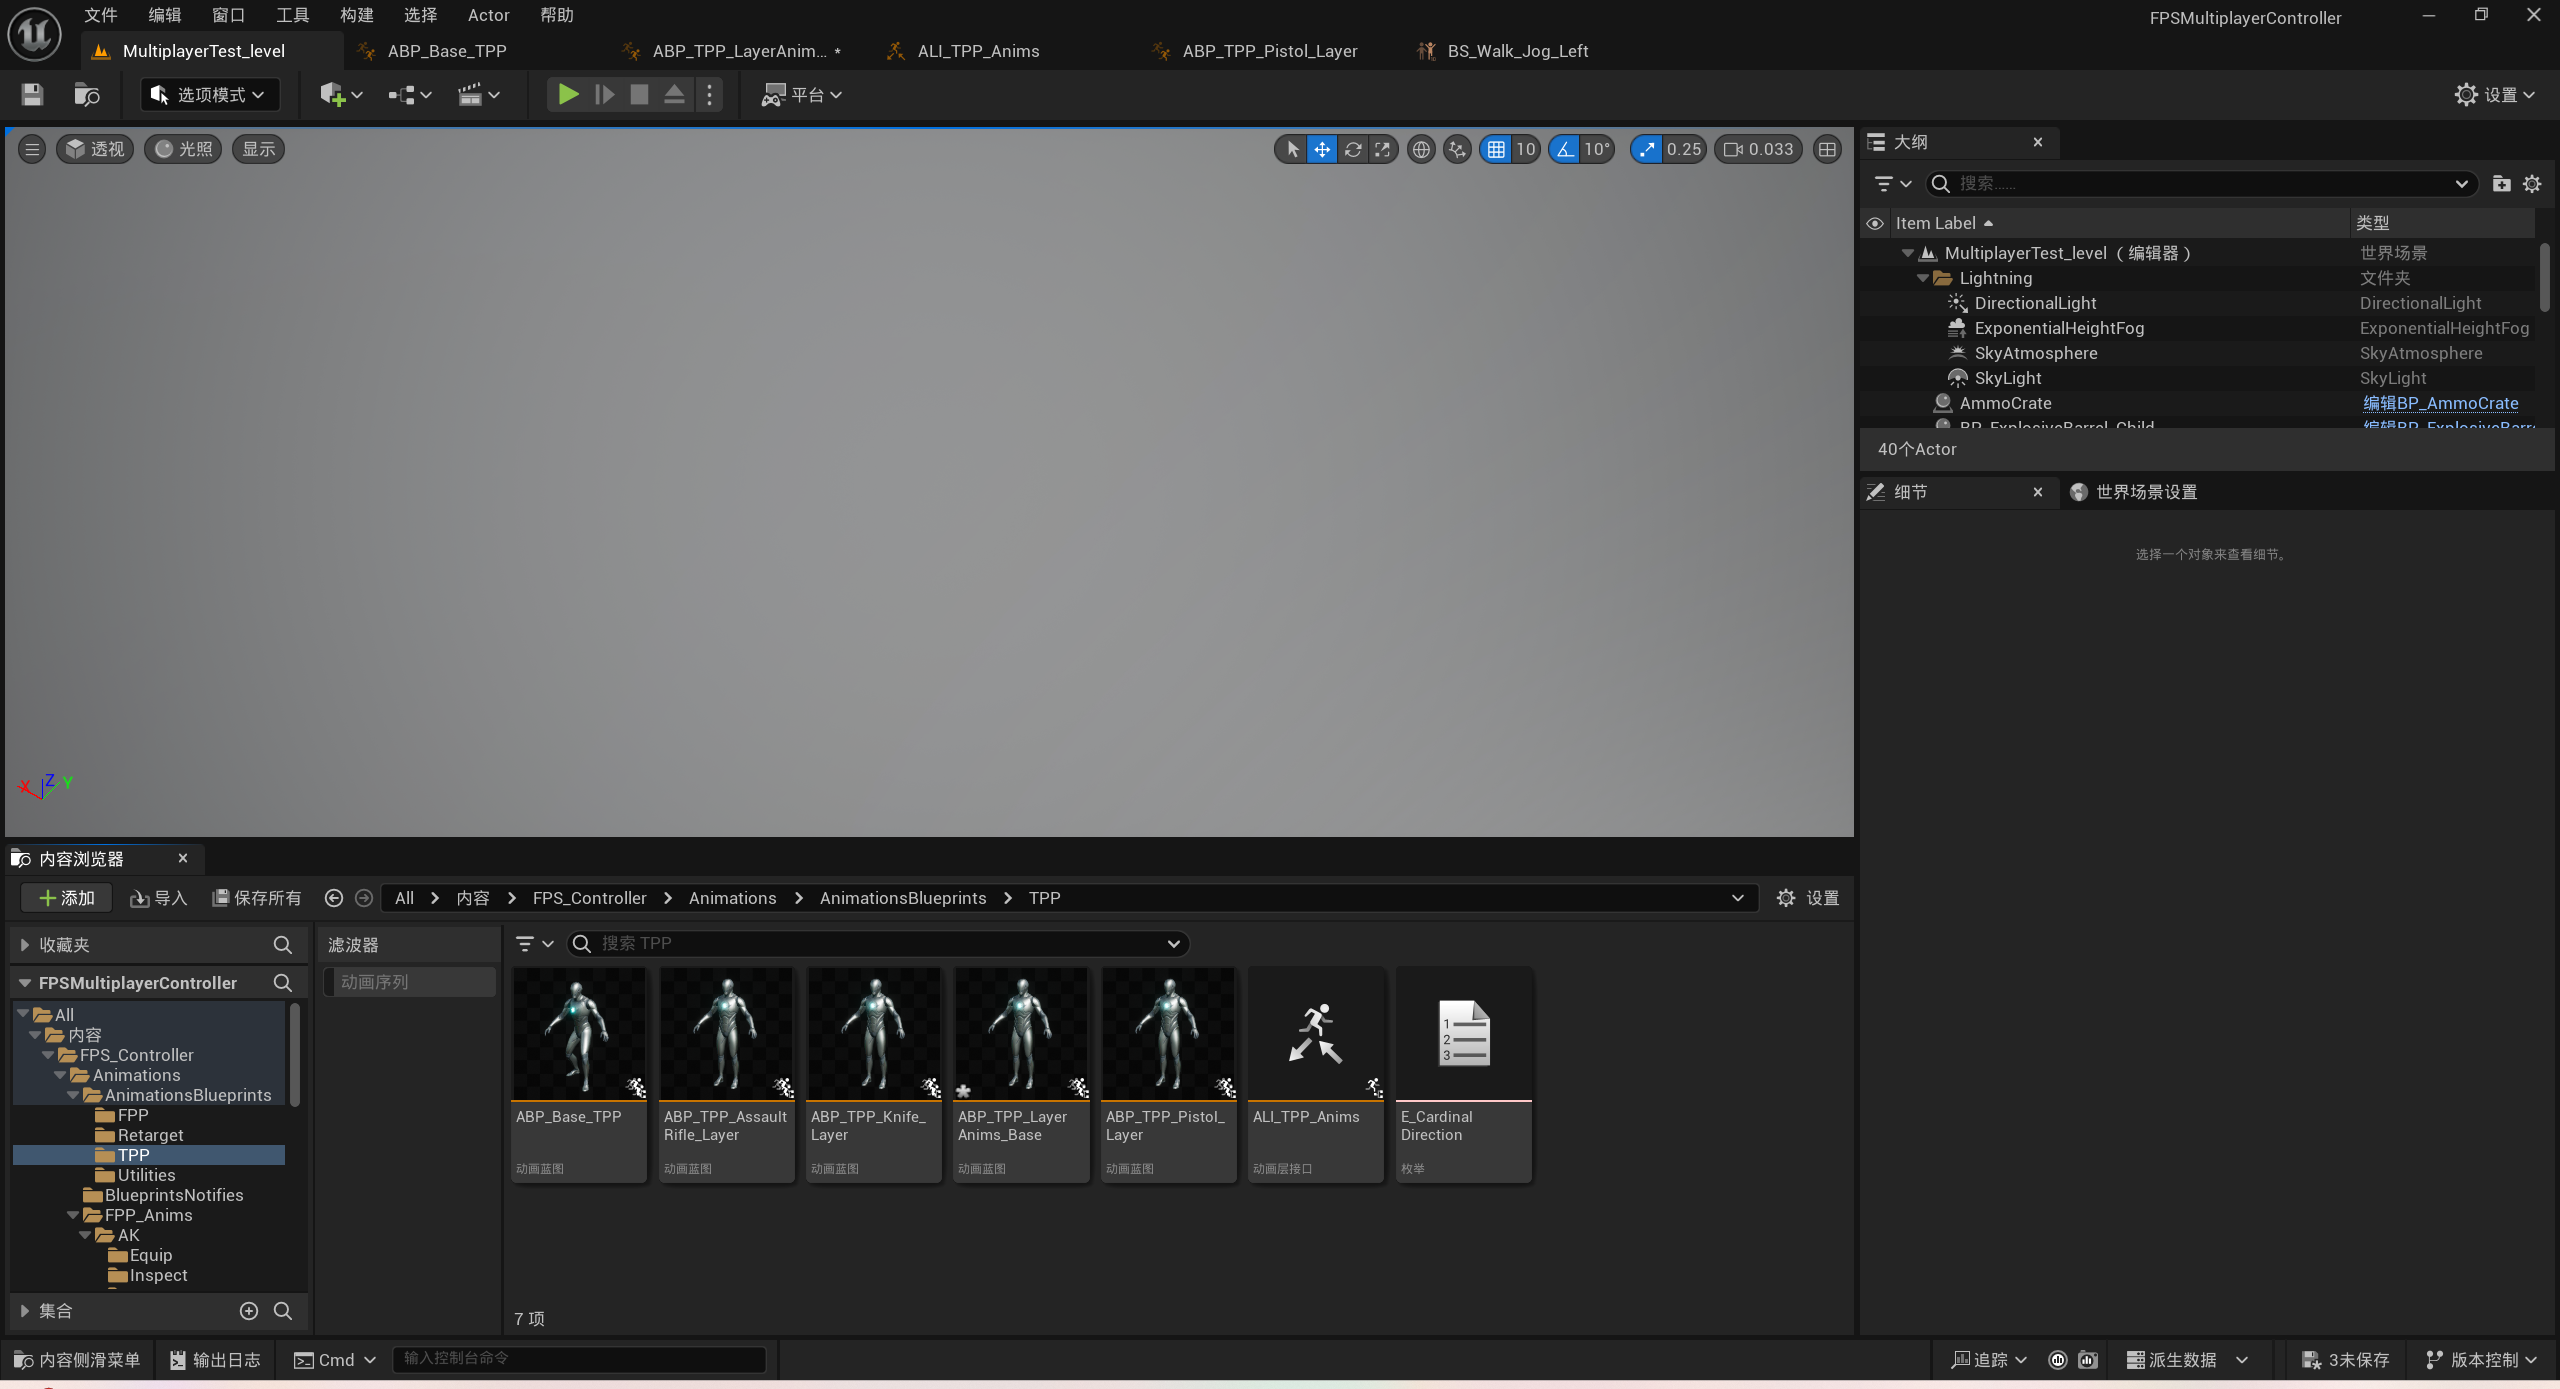
Task: Open the 工具 menu
Action: [292, 15]
